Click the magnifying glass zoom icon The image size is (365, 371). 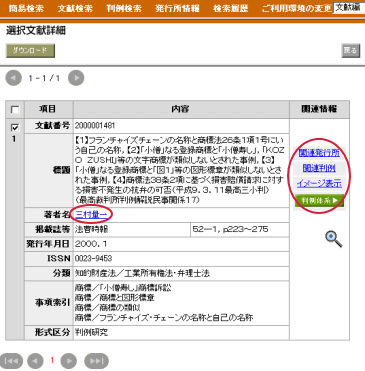click(333, 239)
